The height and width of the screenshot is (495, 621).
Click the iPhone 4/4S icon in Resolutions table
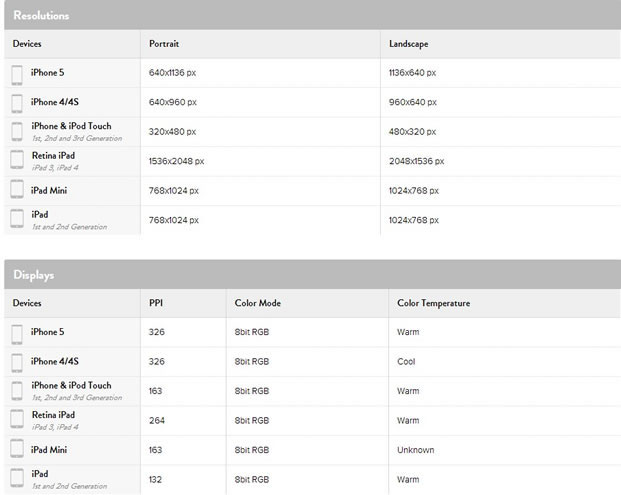click(17, 104)
